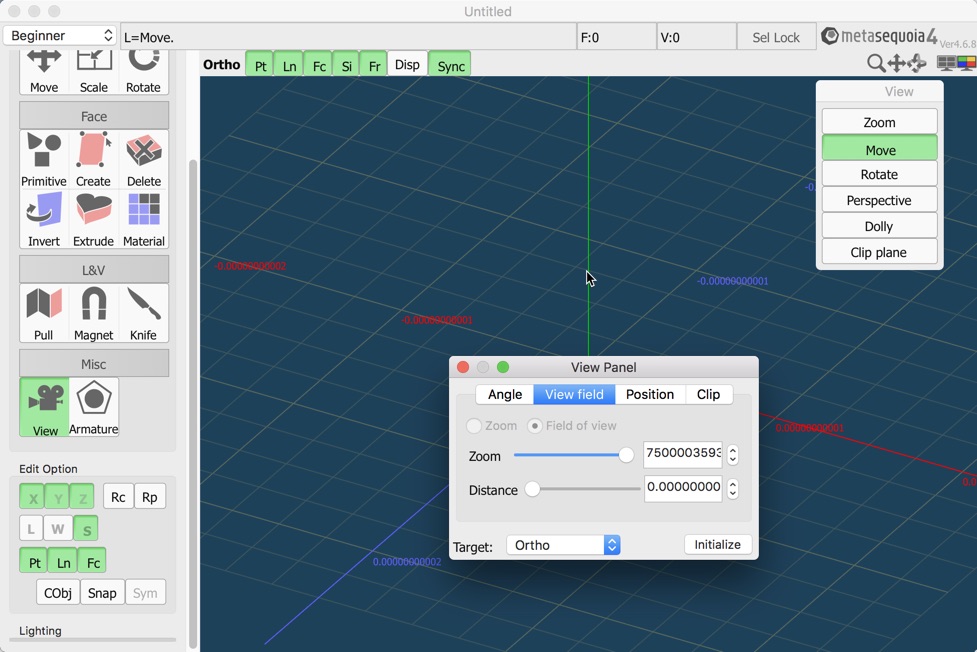Open the Beginner mode dropdown
Screen dimensions: 977x652
[58, 35]
